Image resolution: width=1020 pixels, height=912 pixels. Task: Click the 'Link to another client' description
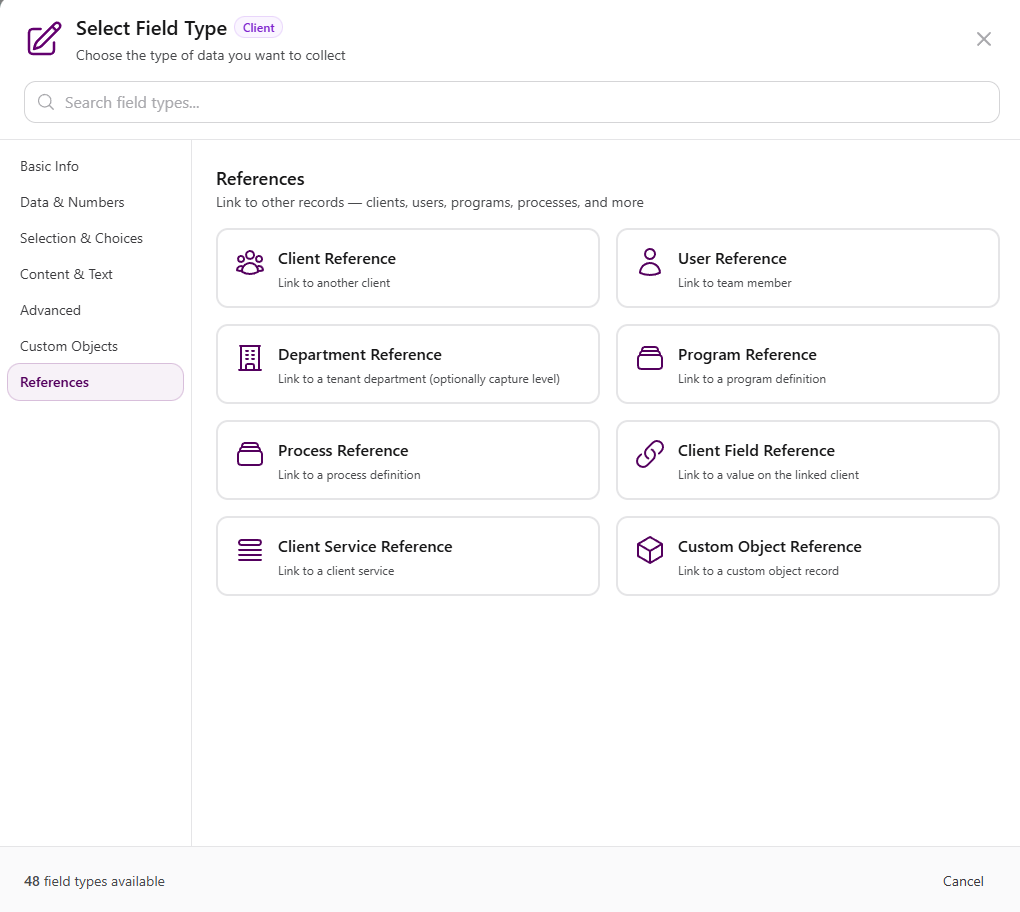coord(334,283)
